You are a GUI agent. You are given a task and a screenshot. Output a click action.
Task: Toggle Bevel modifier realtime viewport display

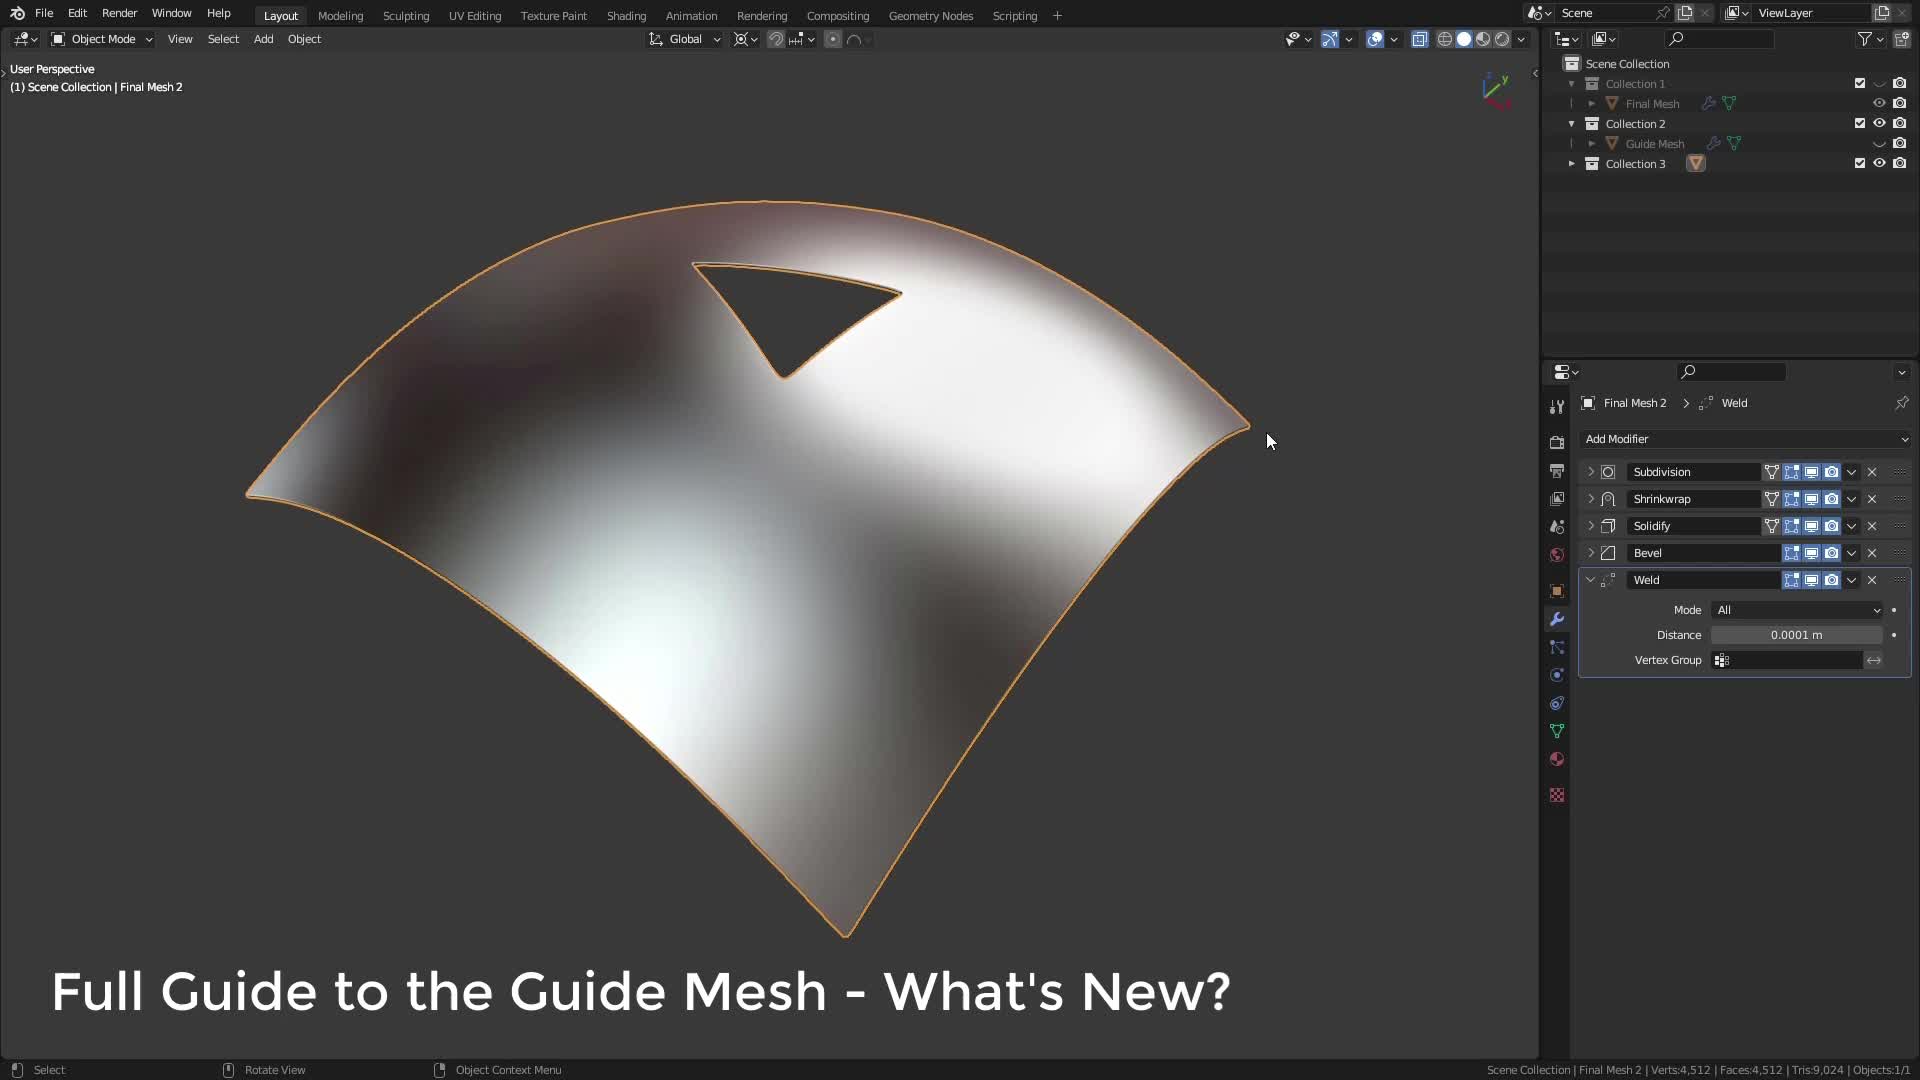click(x=1811, y=553)
